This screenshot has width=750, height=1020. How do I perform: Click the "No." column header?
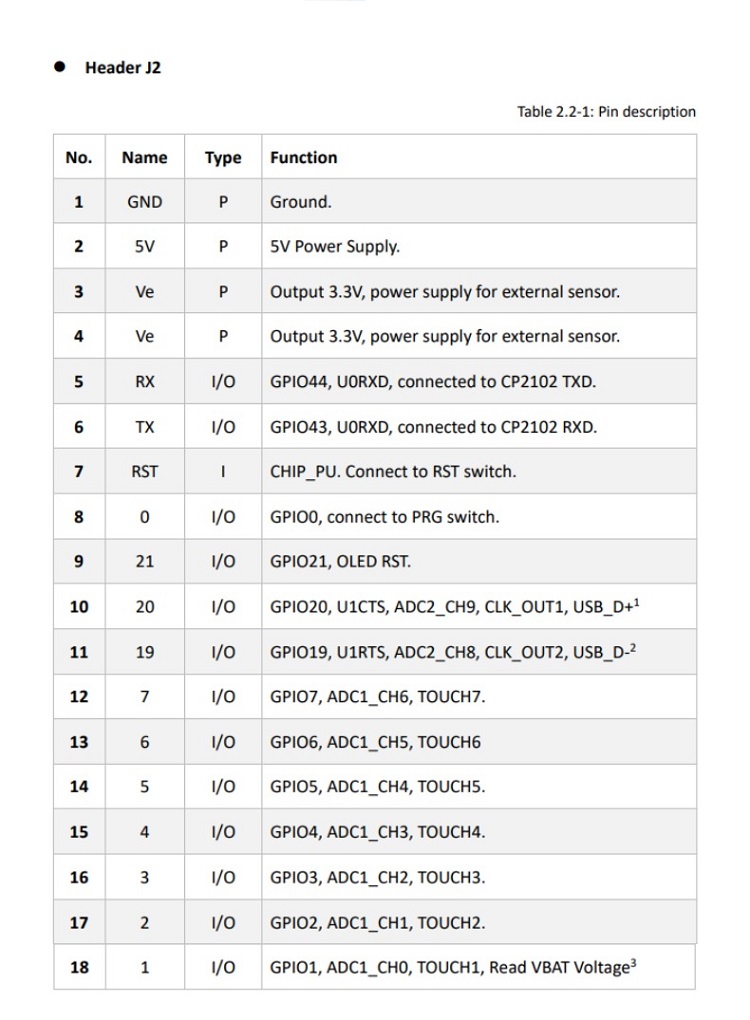click(x=78, y=157)
